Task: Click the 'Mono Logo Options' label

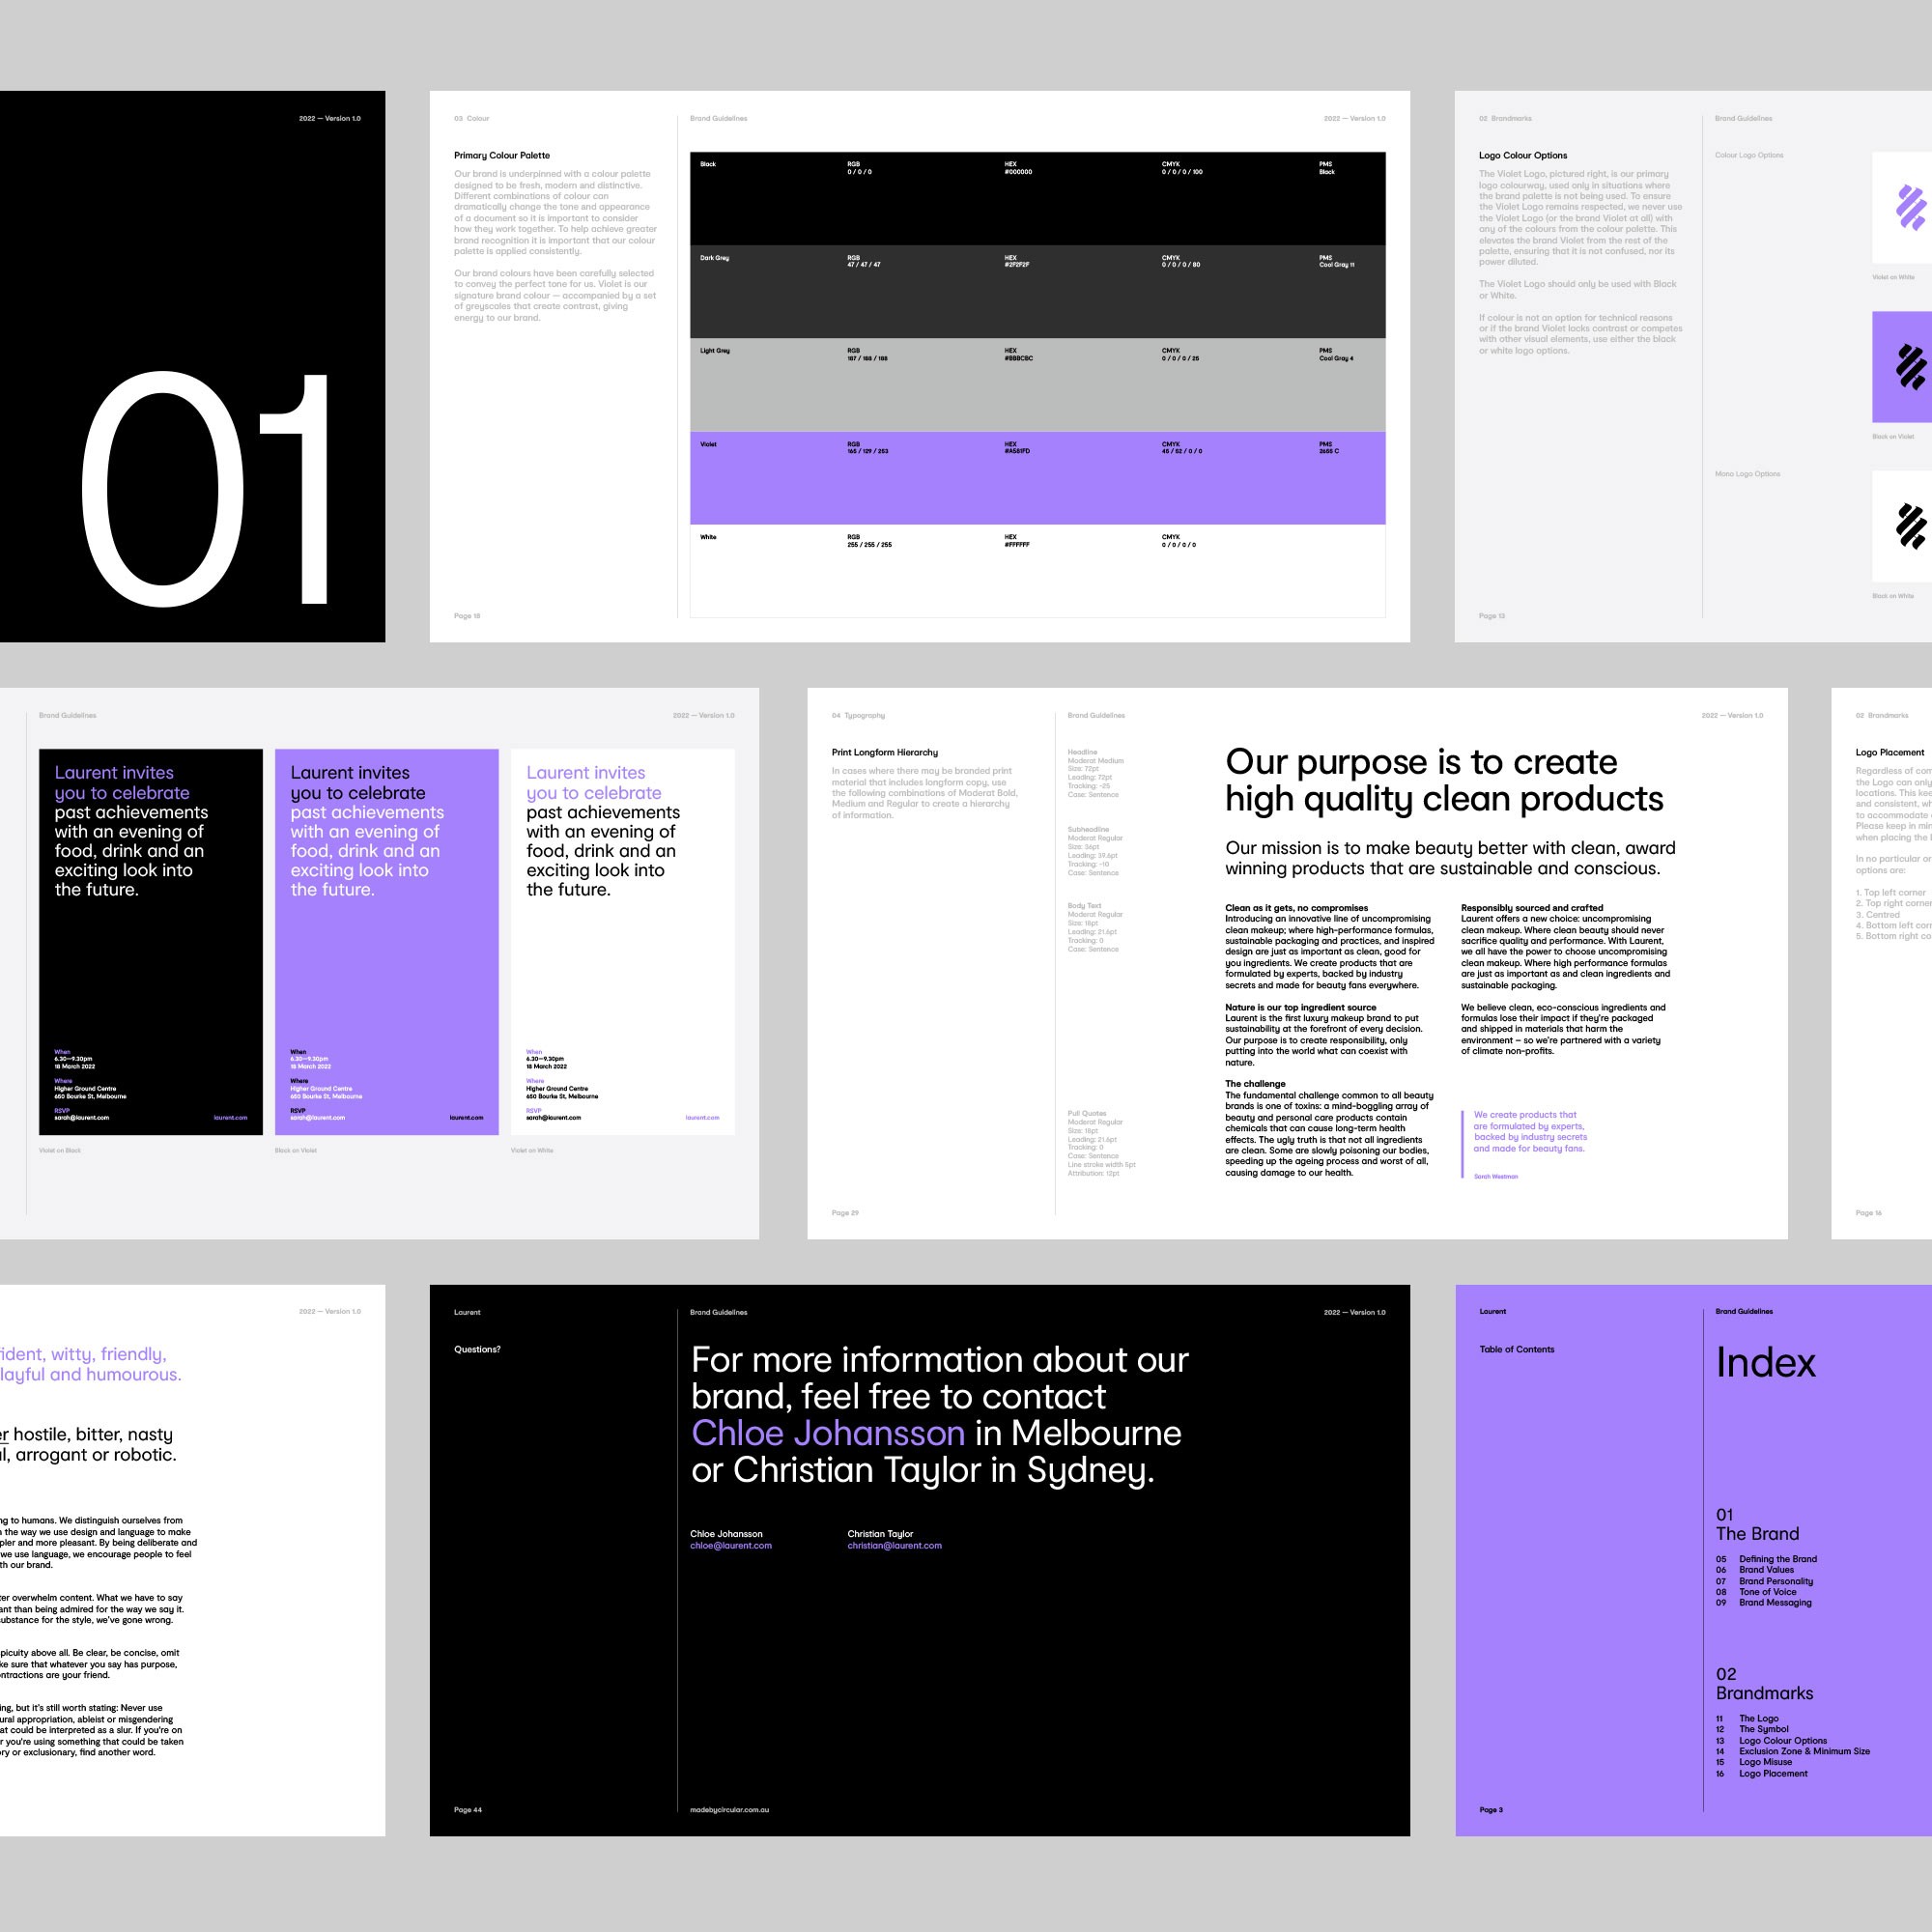Action: tap(1747, 473)
